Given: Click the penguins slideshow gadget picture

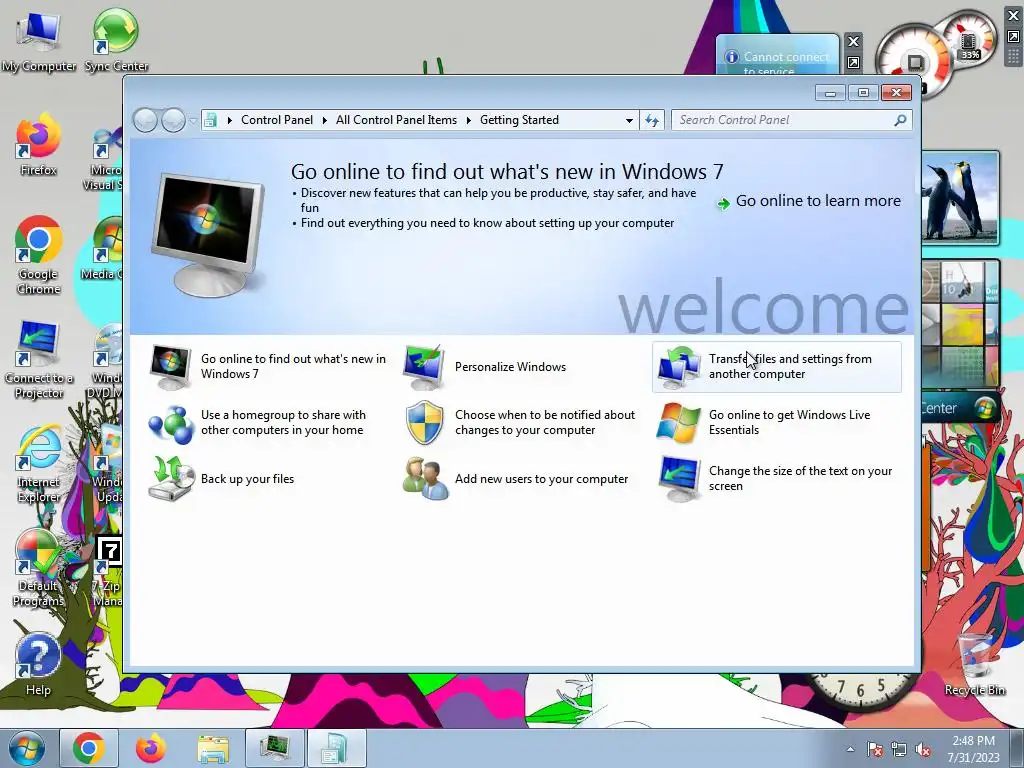Looking at the screenshot, I should [x=960, y=198].
